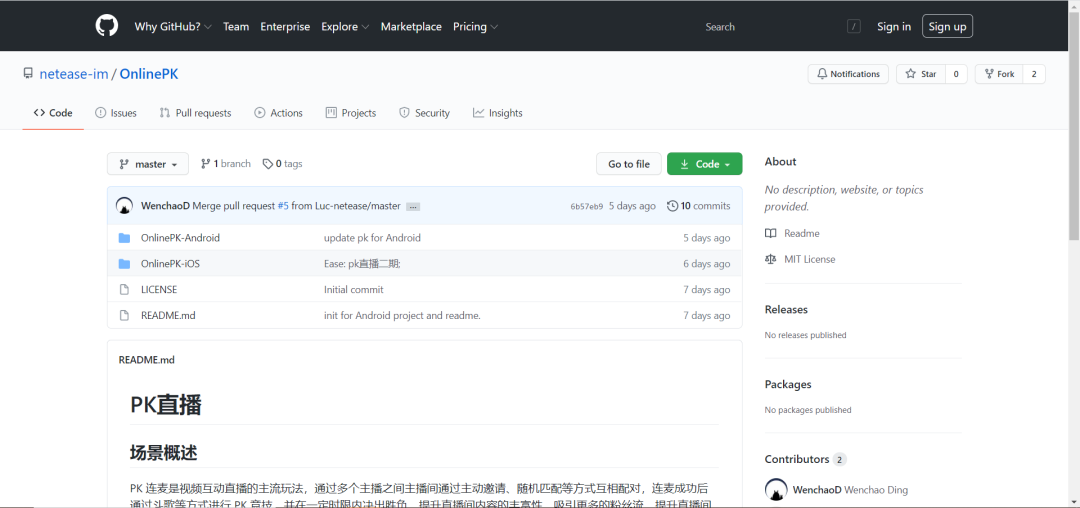1080x508 pixels.
Task: Click the fork count 2
Action: [x=1034, y=74]
